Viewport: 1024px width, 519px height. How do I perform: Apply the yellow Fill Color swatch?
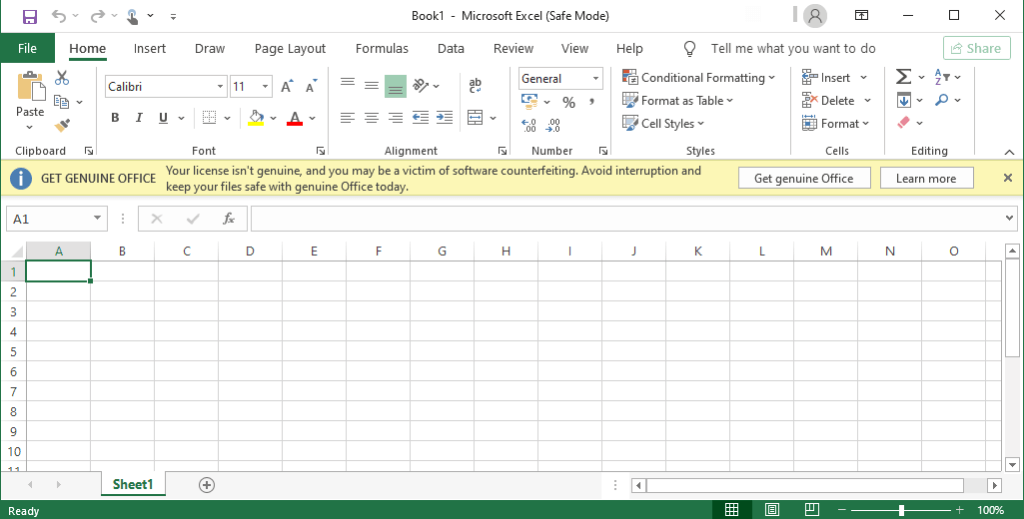tap(256, 118)
